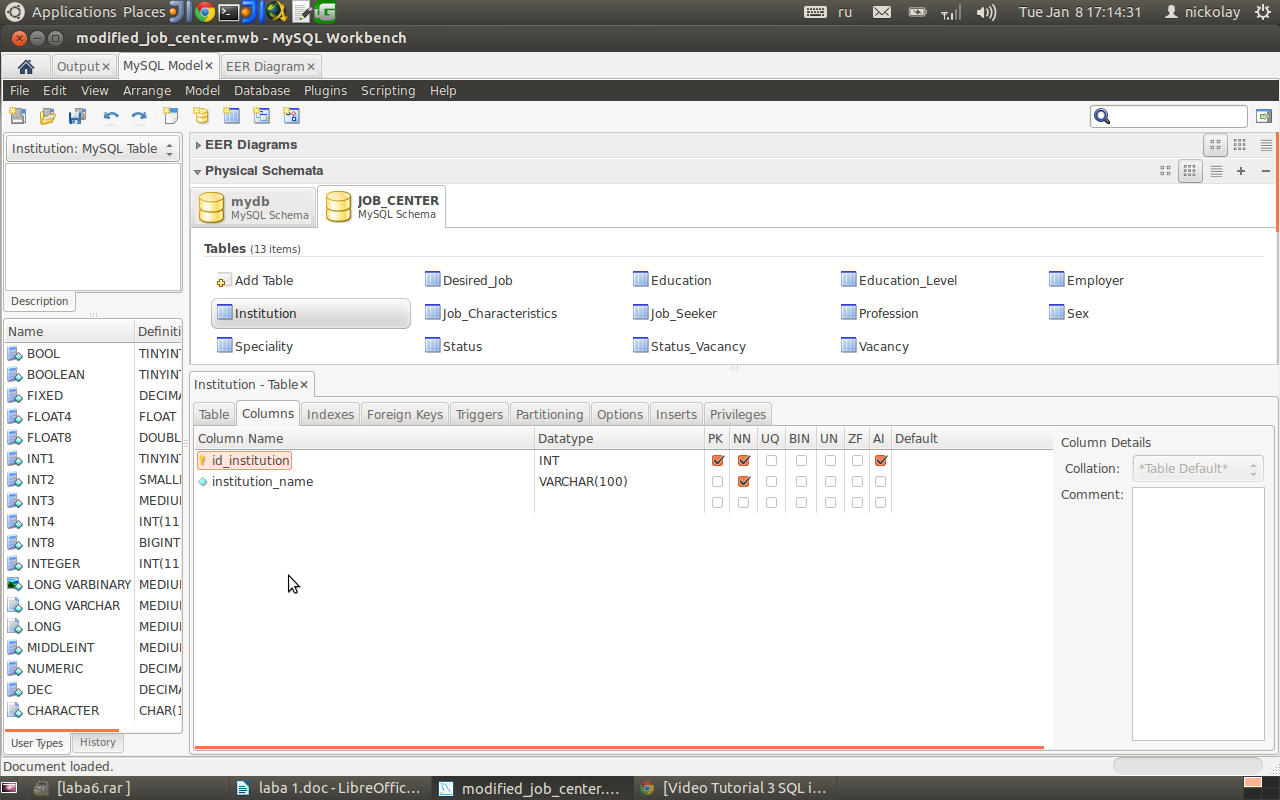The height and width of the screenshot is (800, 1280).
Task: Collapse the Physical Schemata section
Action: tap(198, 171)
